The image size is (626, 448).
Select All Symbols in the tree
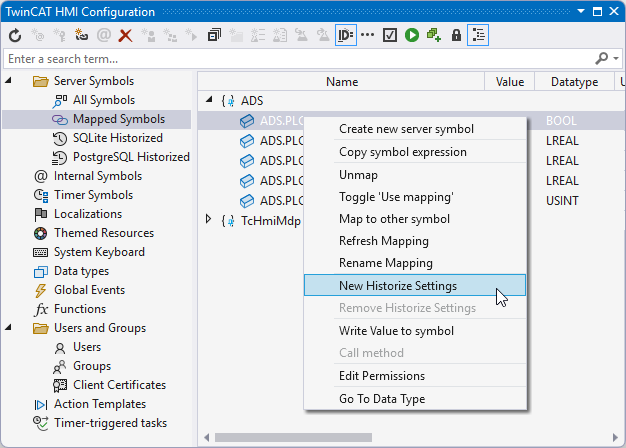pyautogui.click(x=104, y=100)
